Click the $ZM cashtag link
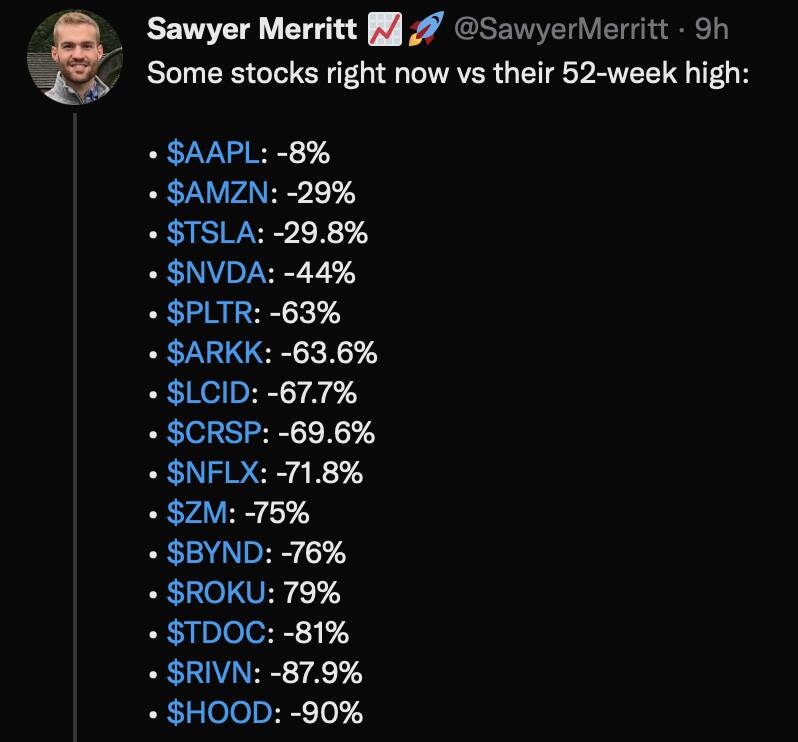 pos(197,512)
